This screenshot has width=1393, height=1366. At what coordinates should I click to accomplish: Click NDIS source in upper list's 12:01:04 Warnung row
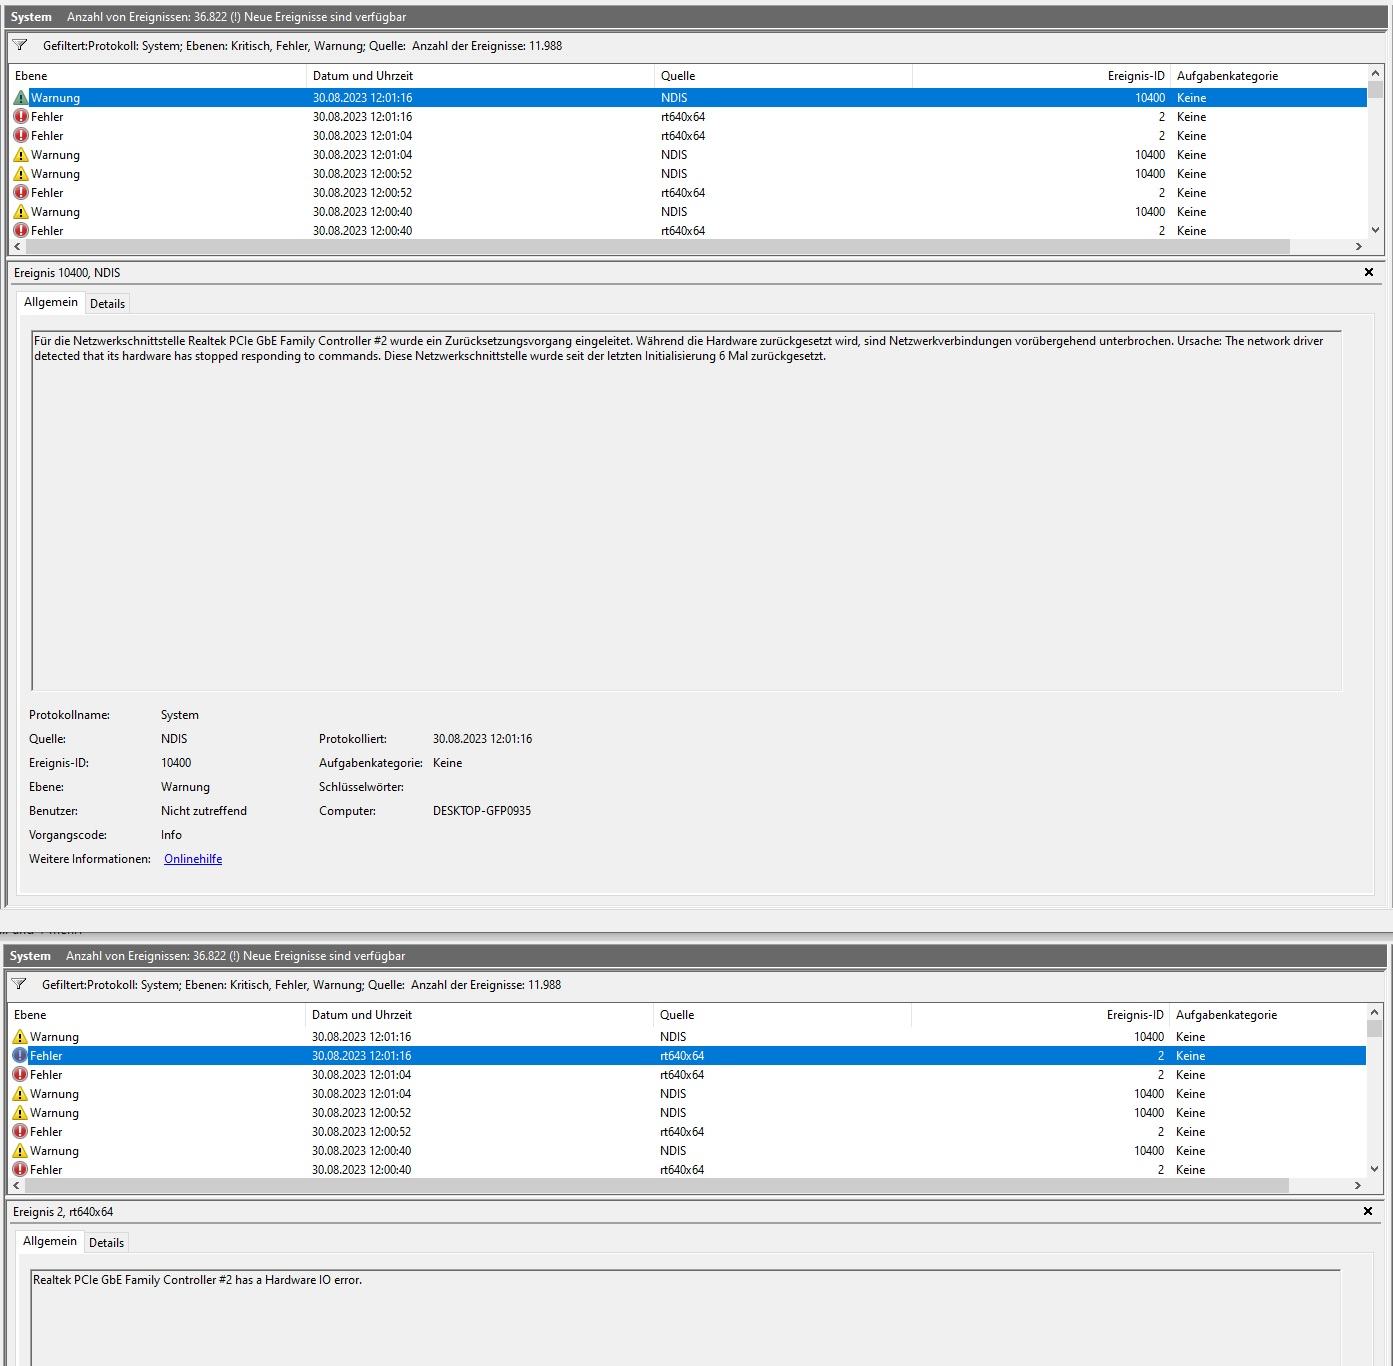[674, 155]
